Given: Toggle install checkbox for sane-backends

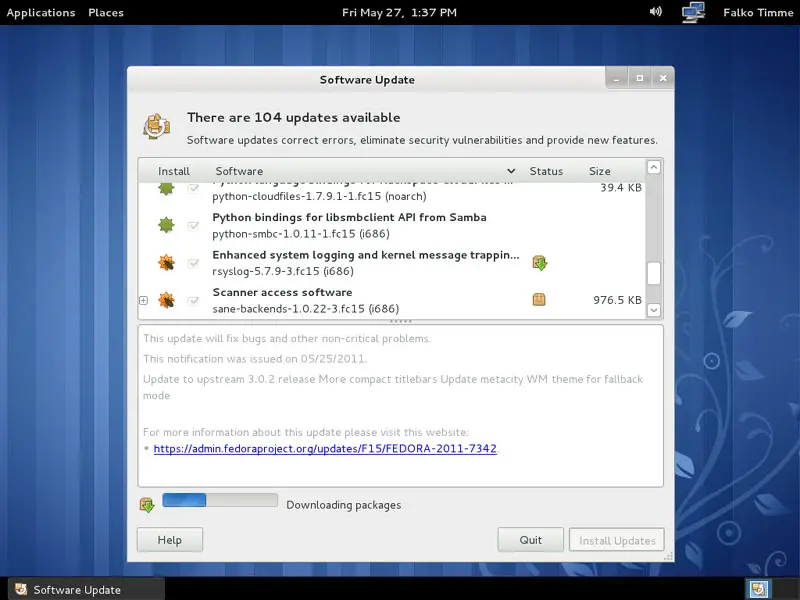Looking at the screenshot, I should coord(193,301).
